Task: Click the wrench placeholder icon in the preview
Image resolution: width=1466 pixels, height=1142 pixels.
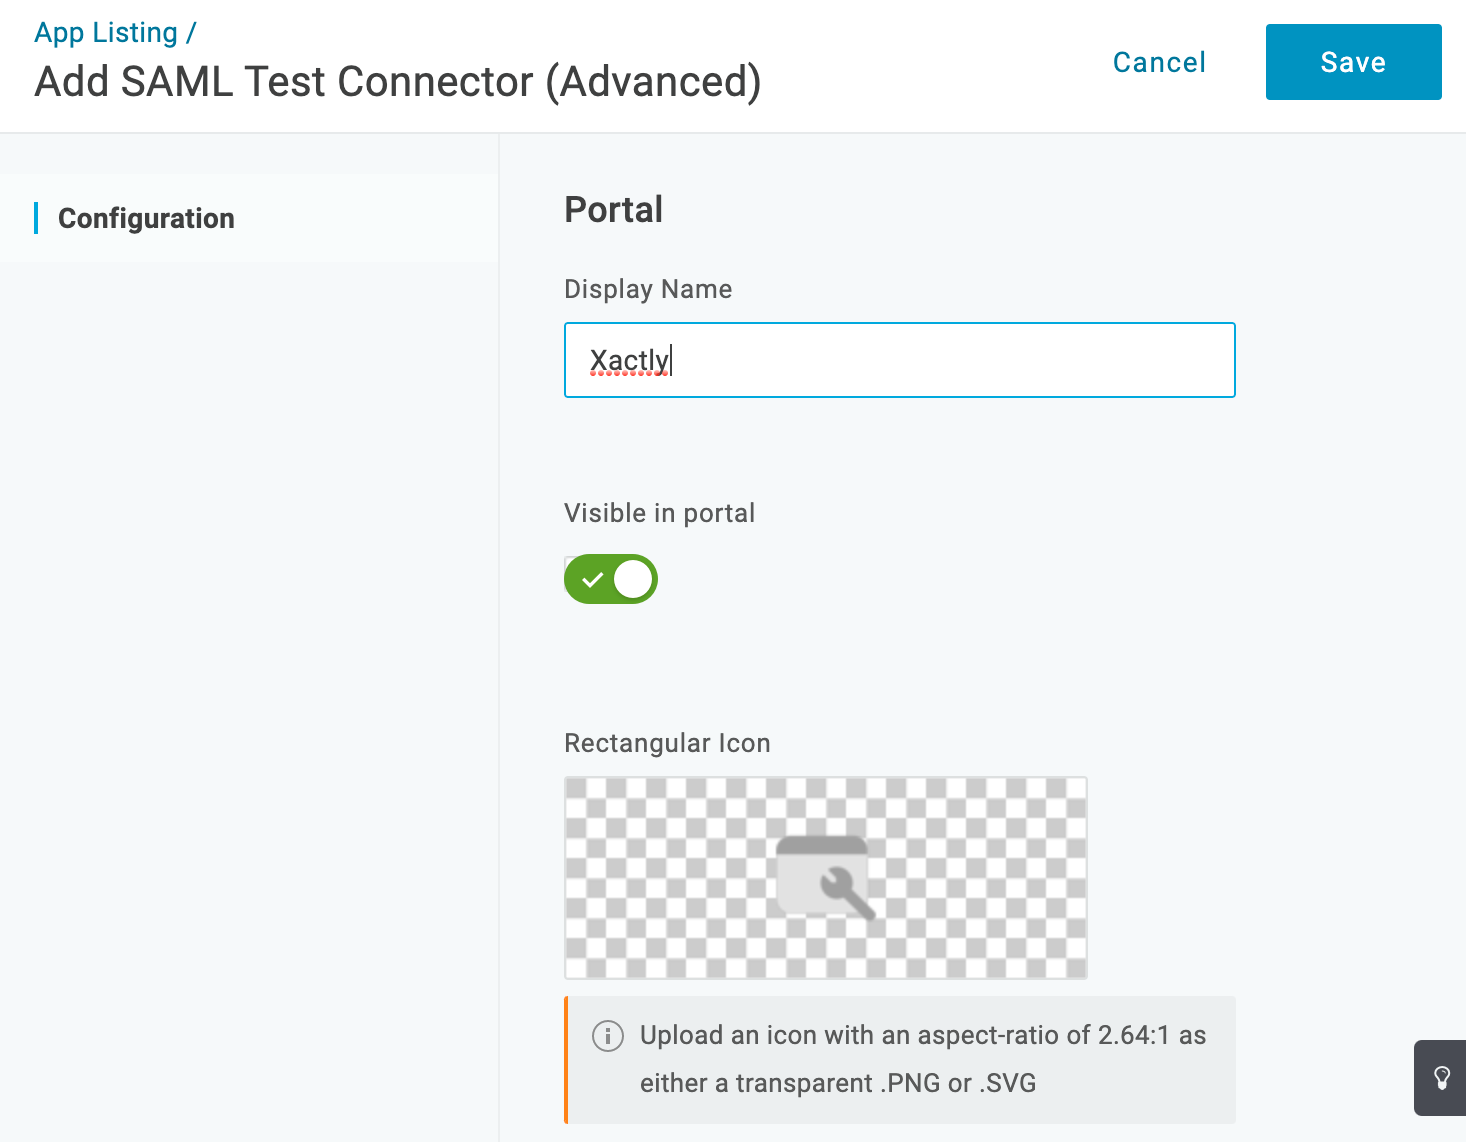Action: point(825,877)
